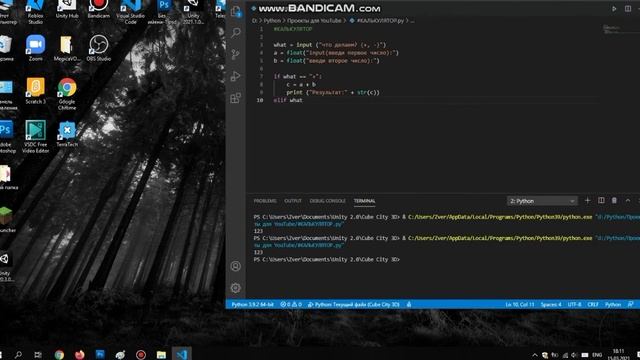Split the terminal panel
This screenshot has height=360, width=640.
[x=601, y=200]
